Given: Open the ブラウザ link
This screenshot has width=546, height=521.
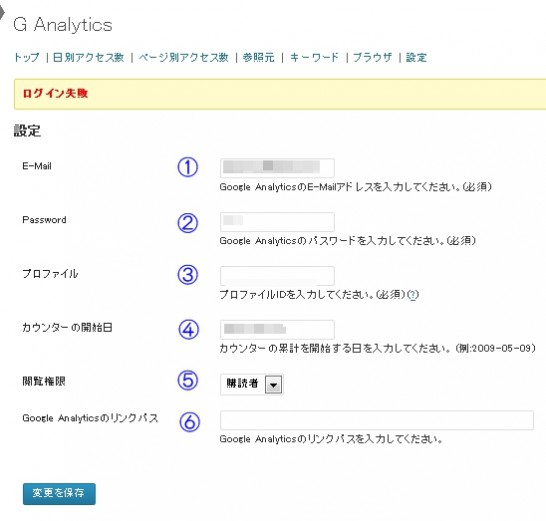Looking at the screenshot, I should pos(372,57).
